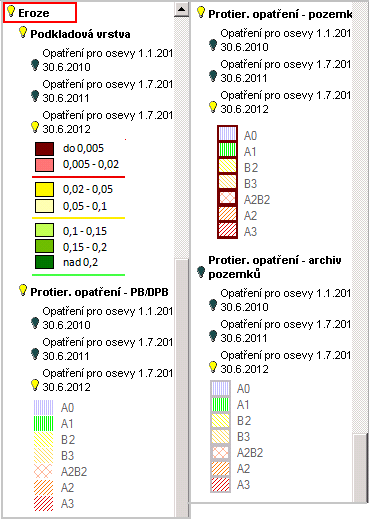Click the pink '0,005 - 0,02' swatch
Viewport: 371px width, 522px height.
44,165
